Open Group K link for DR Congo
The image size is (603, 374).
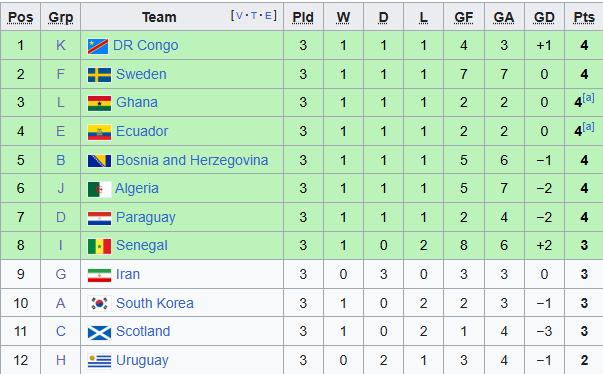[x=61, y=45]
